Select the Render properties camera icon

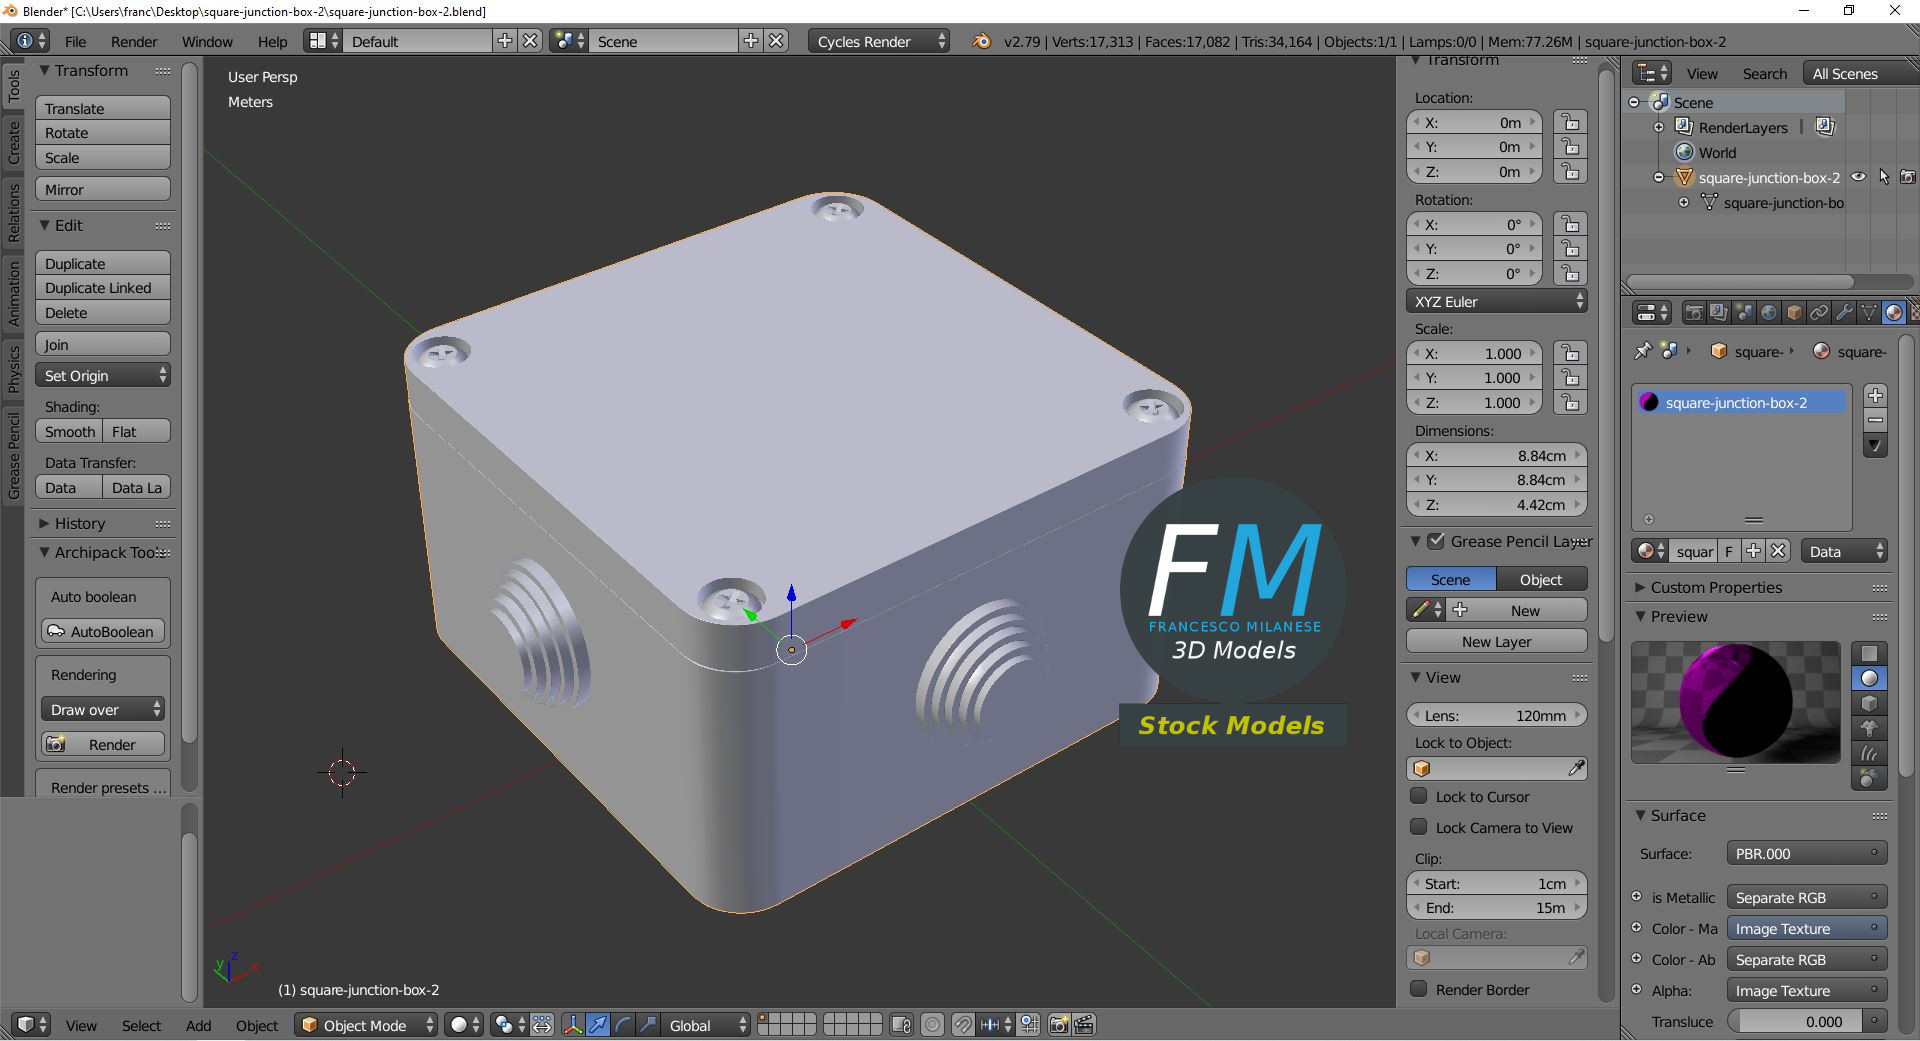(x=1694, y=312)
